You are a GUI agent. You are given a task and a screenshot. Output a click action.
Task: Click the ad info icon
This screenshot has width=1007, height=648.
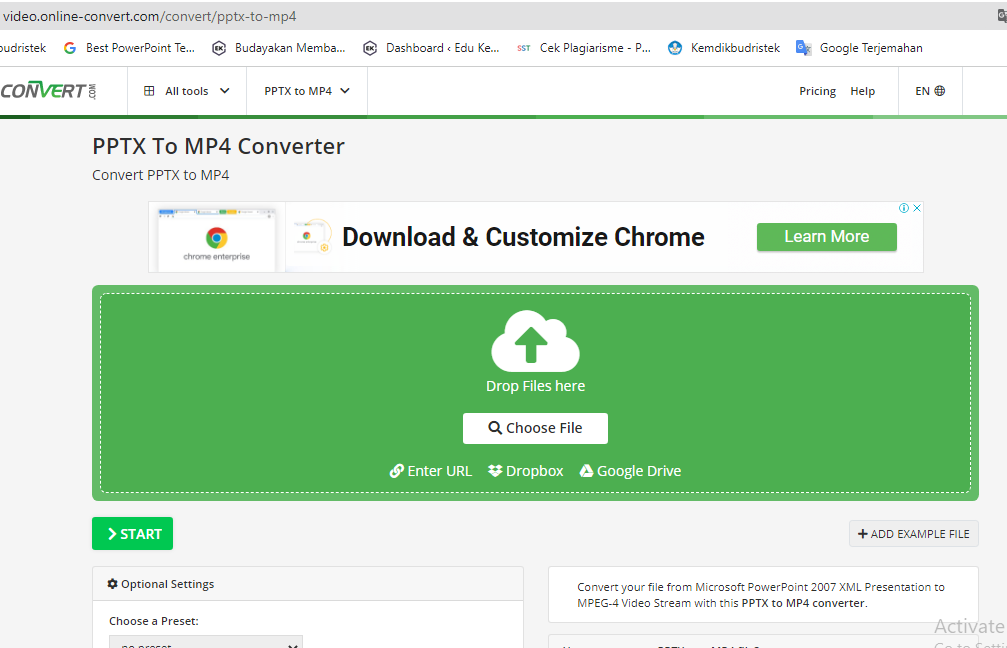coord(904,208)
